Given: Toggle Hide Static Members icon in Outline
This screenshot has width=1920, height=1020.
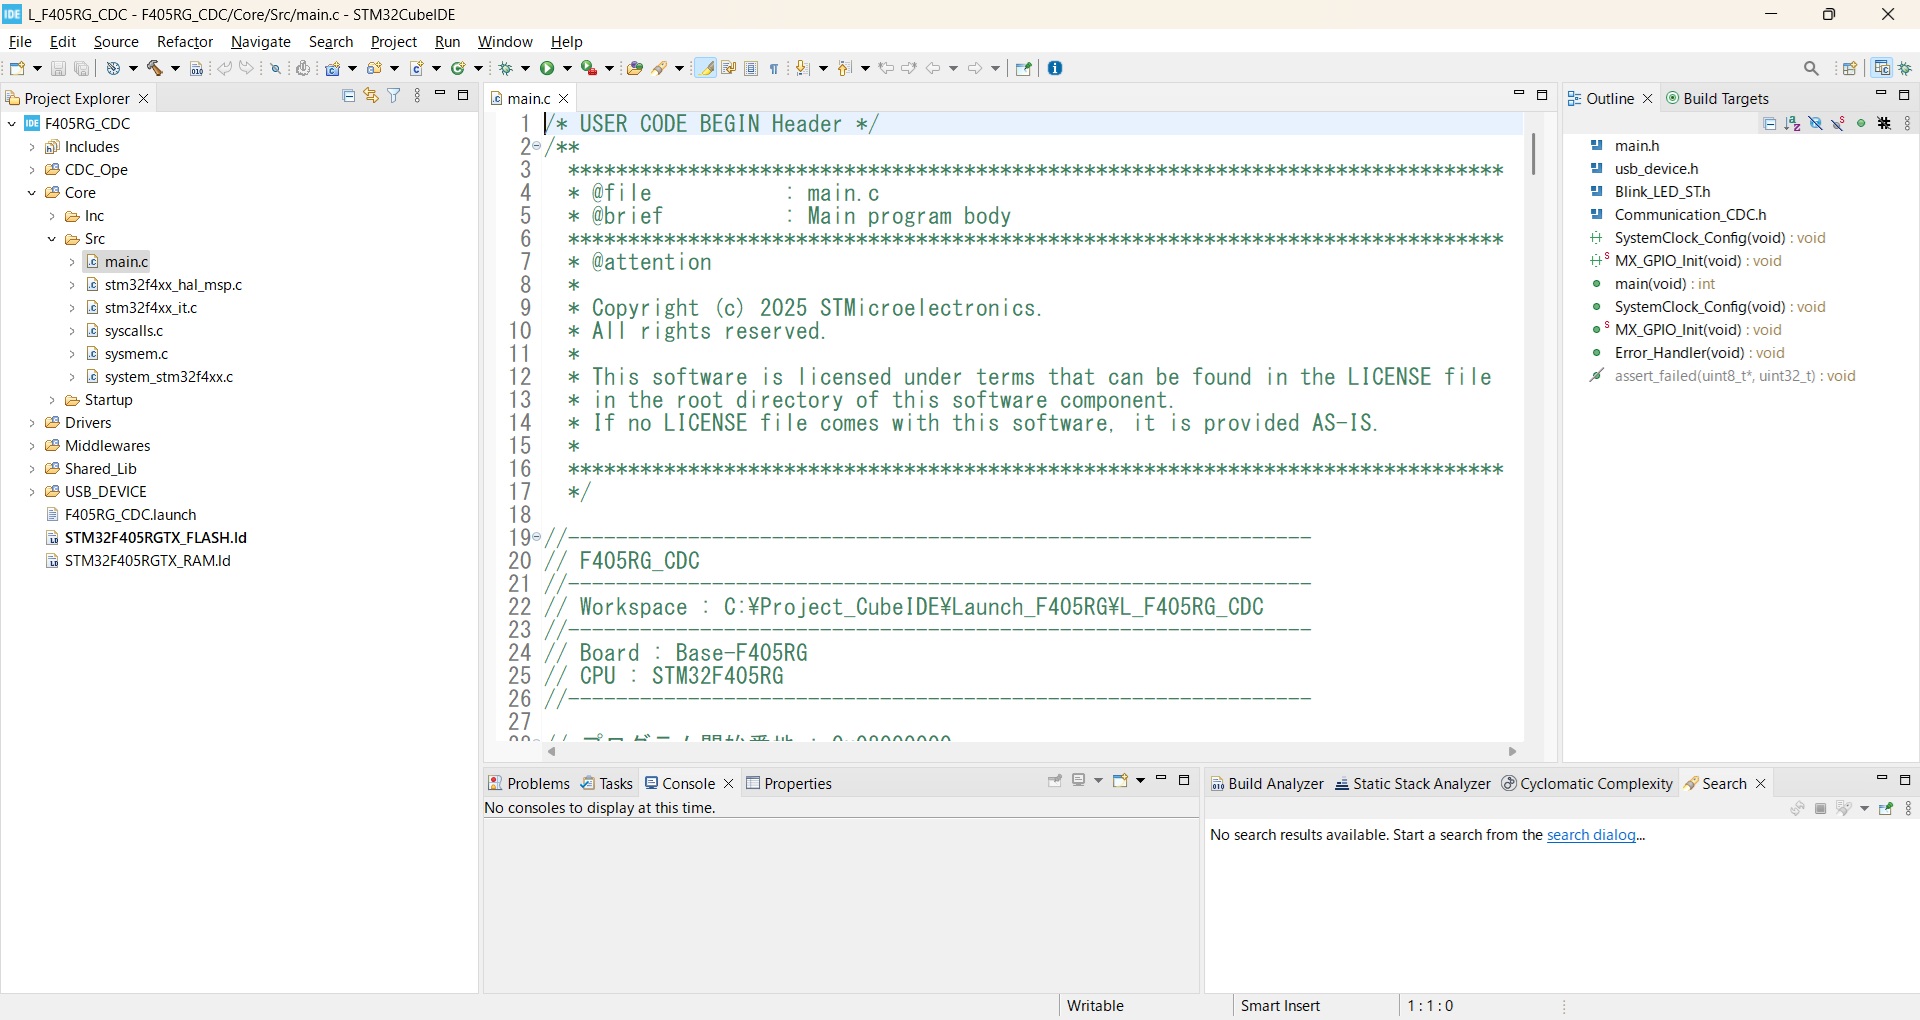Looking at the screenshot, I should tap(1838, 123).
